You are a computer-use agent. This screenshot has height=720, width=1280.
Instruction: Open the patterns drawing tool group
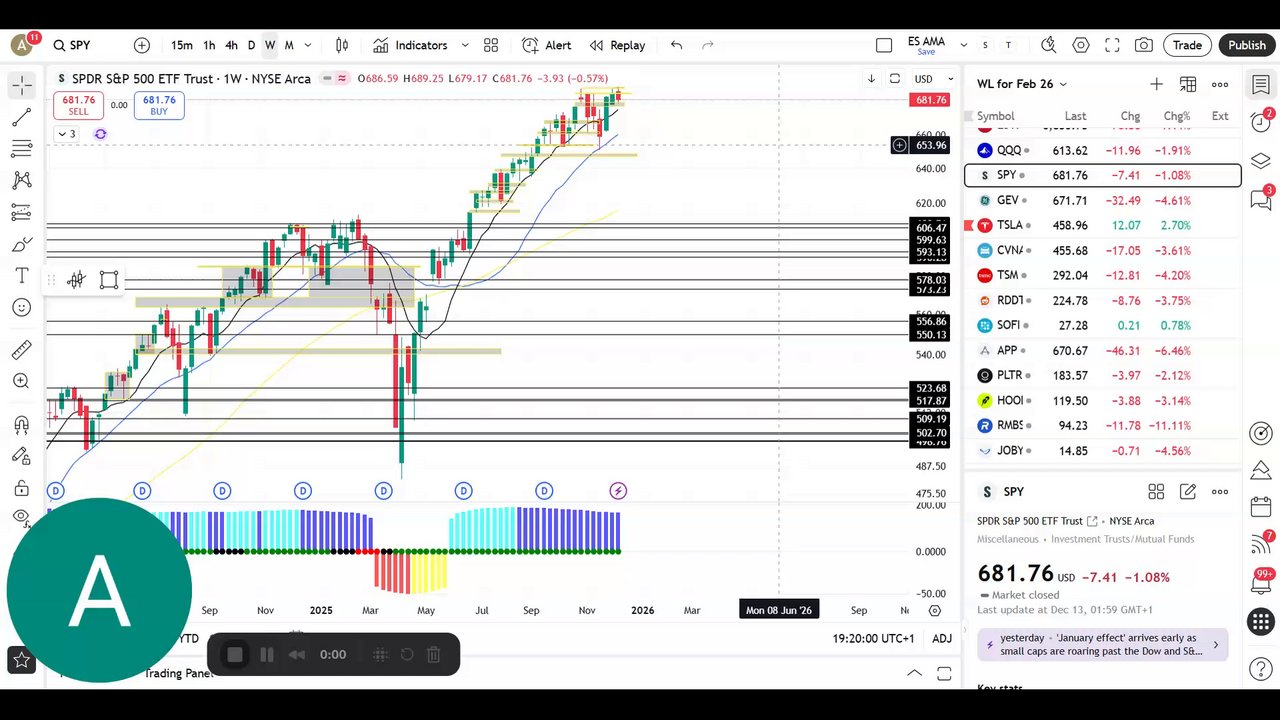(x=21, y=181)
